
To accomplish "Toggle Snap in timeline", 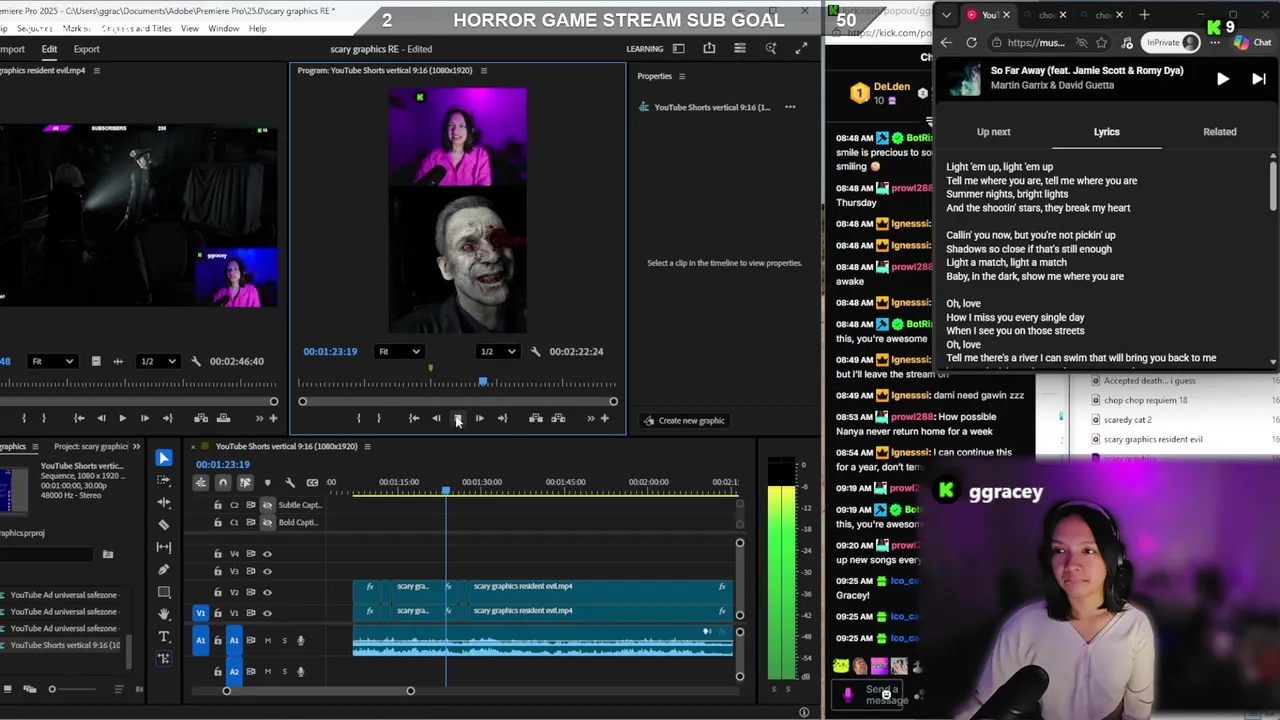I will pyautogui.click(x=223, y=483).
